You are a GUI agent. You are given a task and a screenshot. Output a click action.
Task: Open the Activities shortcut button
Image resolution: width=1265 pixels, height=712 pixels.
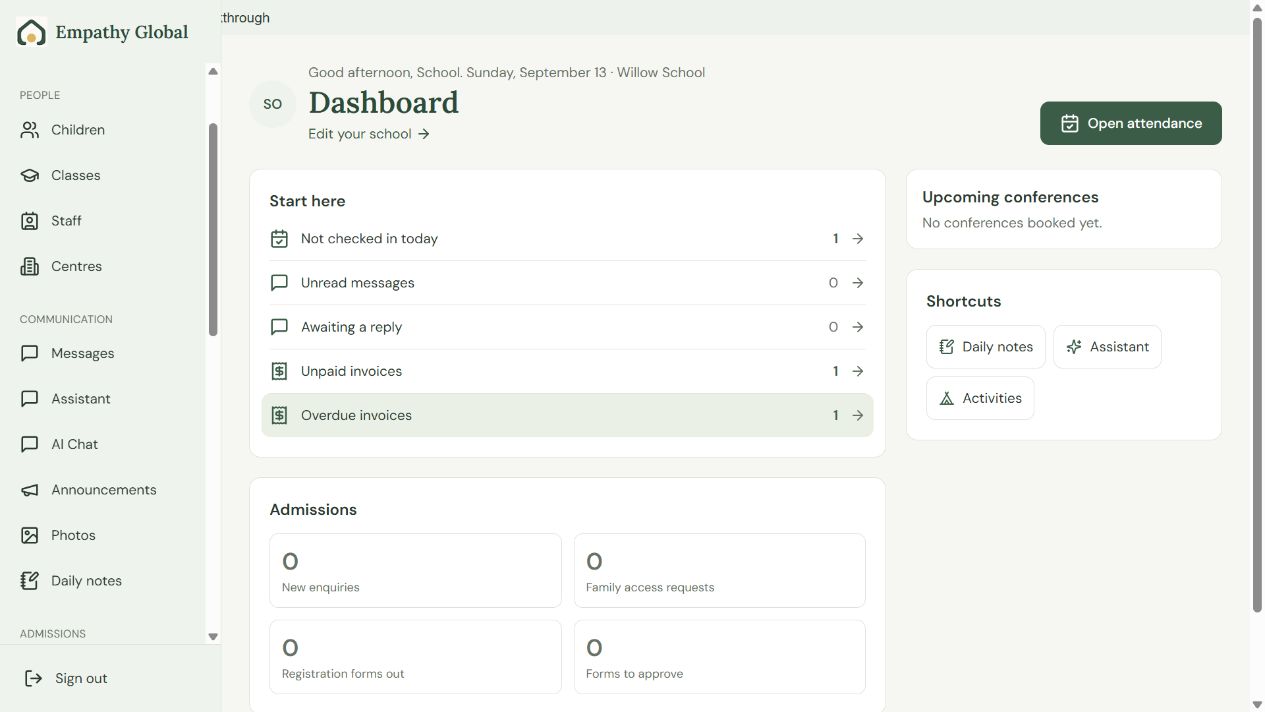pyautogui.click(x=980, y=398)
